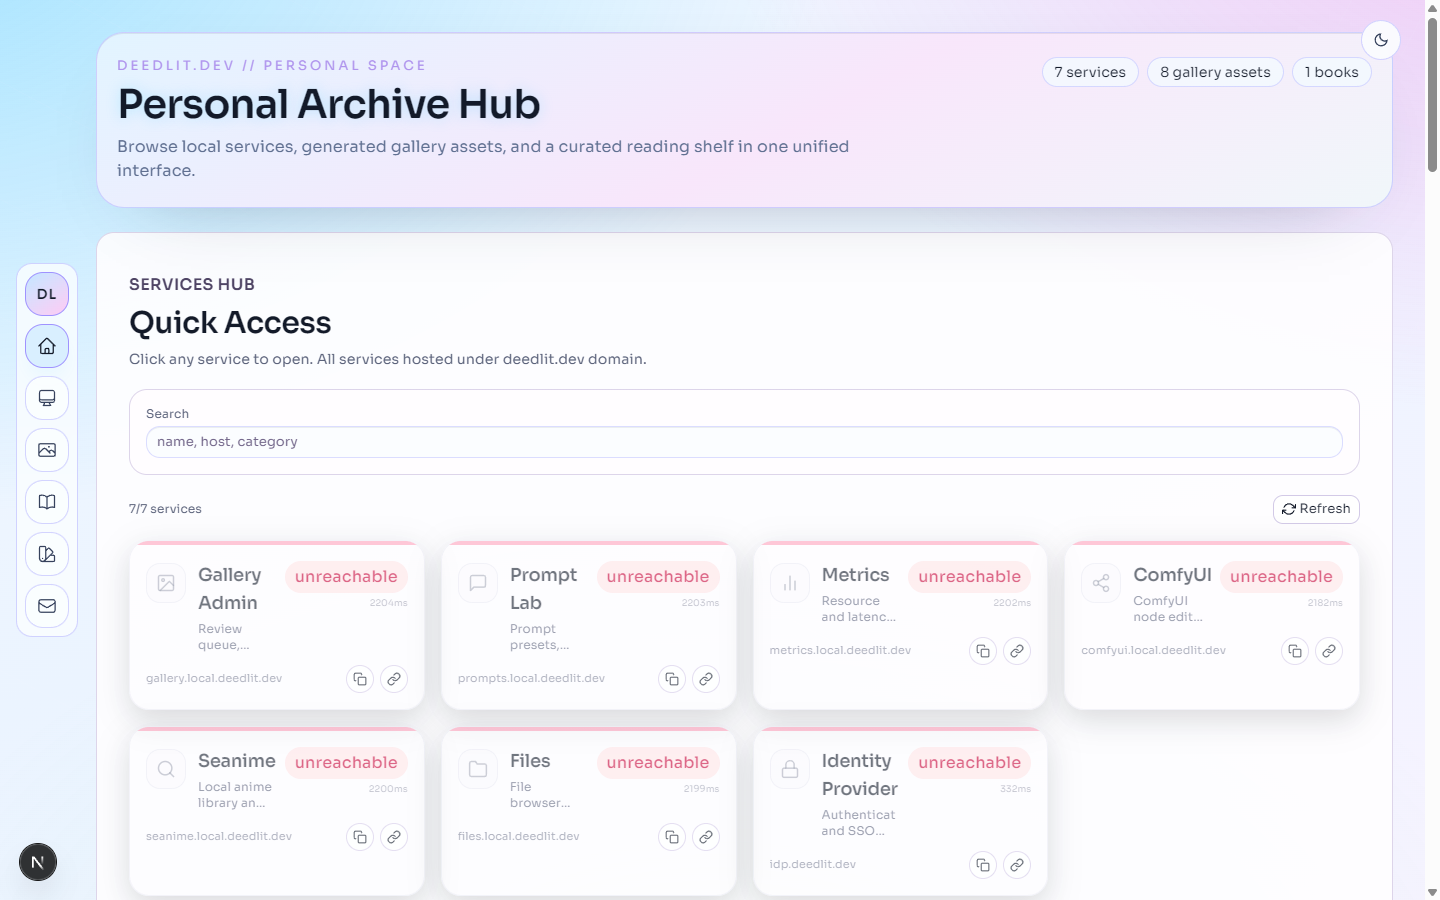The width and height of the screenshot is (1440, 900).
Task: Toggle dark mode with the moon icon
Action: (1381, 40)
